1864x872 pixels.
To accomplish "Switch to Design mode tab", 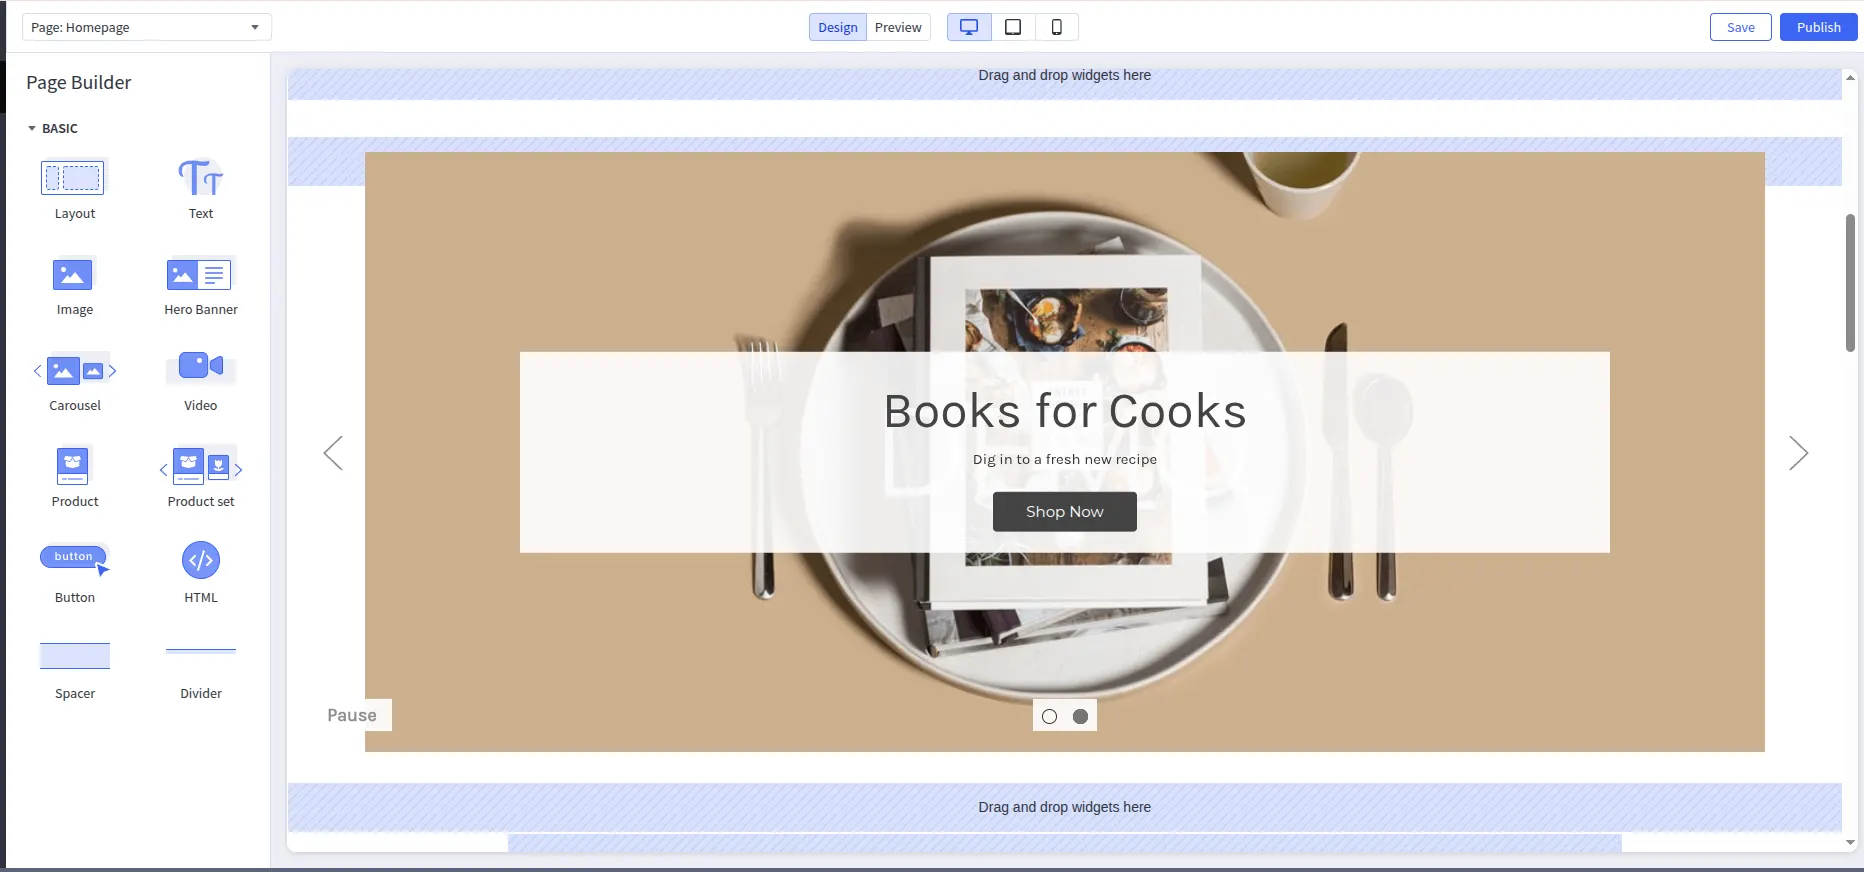I will [x=838, y=27].
